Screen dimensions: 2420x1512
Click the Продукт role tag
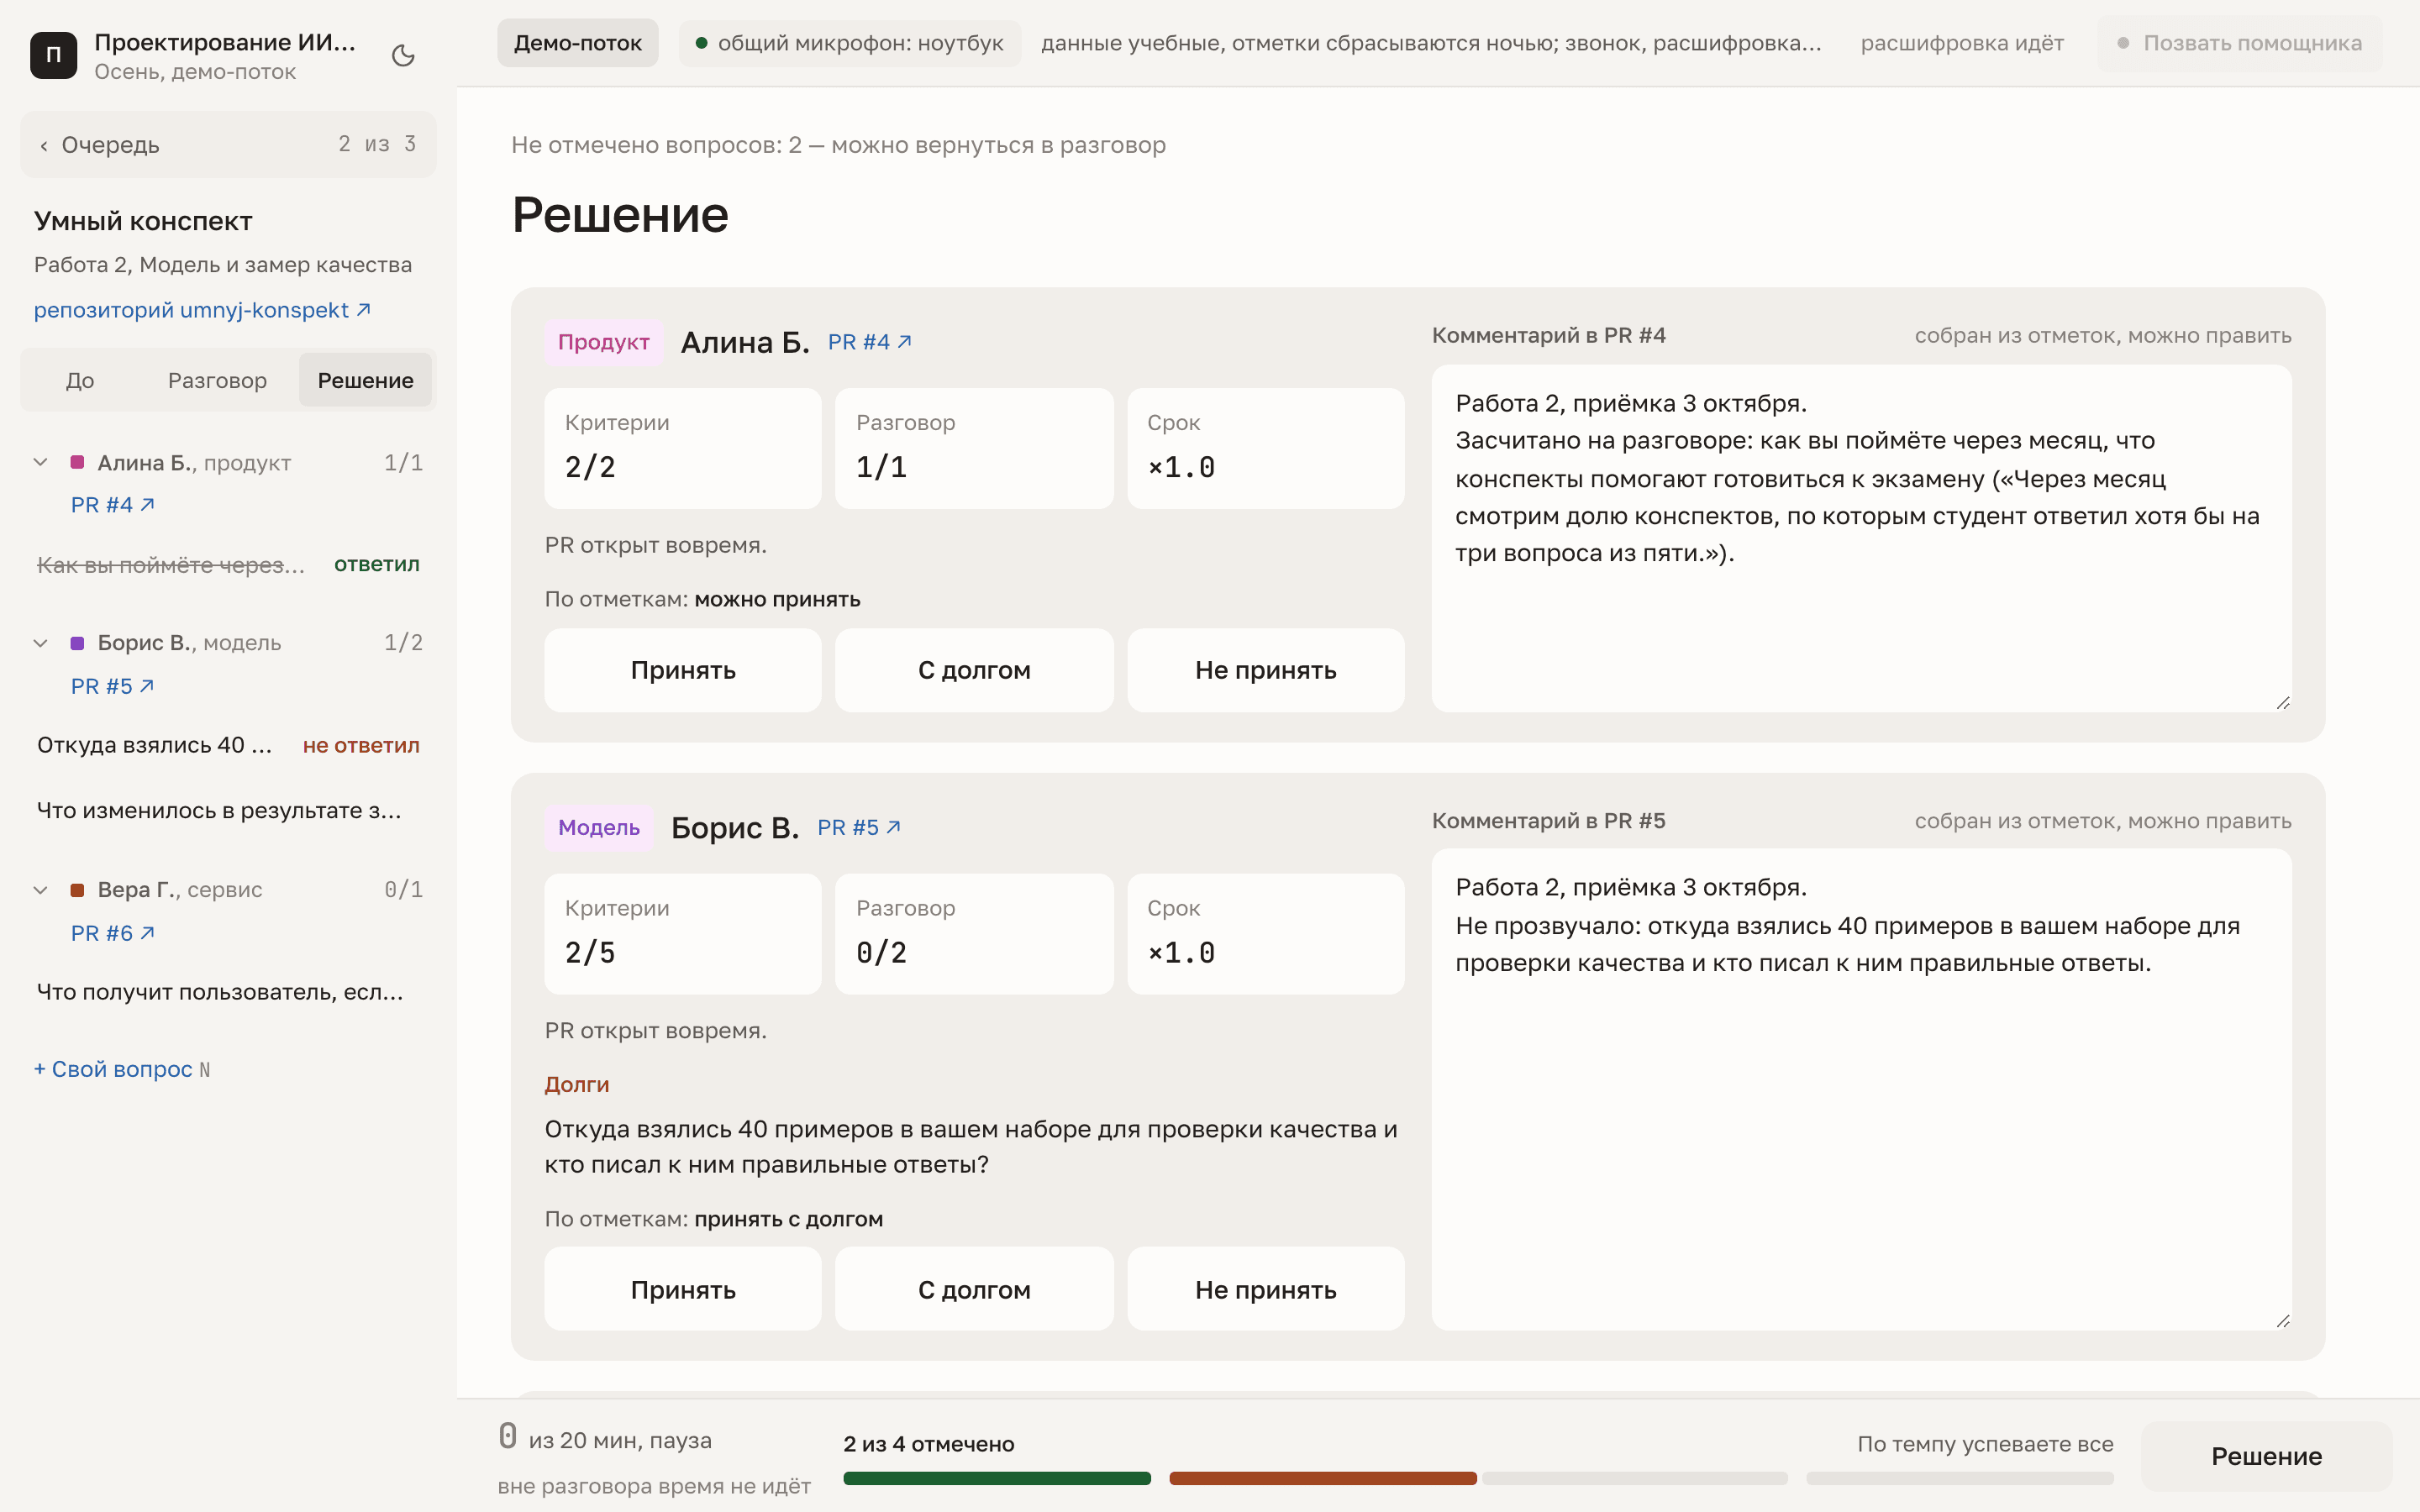[x=603, y=342]
